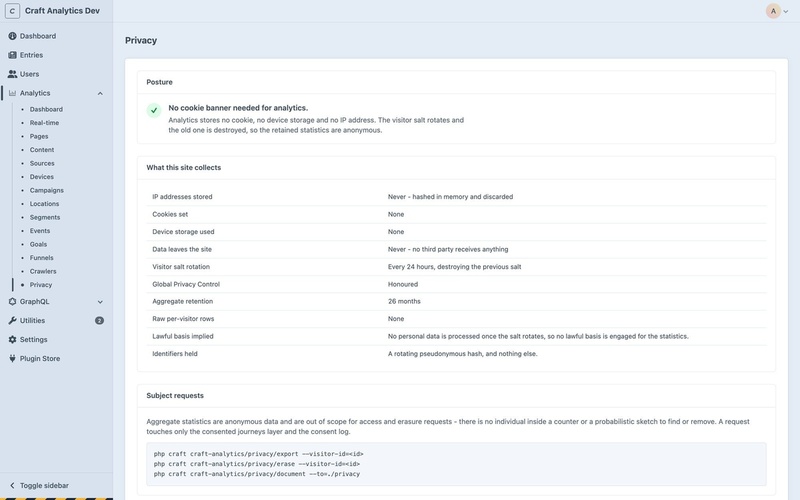The width and height of the screenshot is (800, 500).
Task: Open the Pages analytics sub-item
Action: [x=39, y=136]
